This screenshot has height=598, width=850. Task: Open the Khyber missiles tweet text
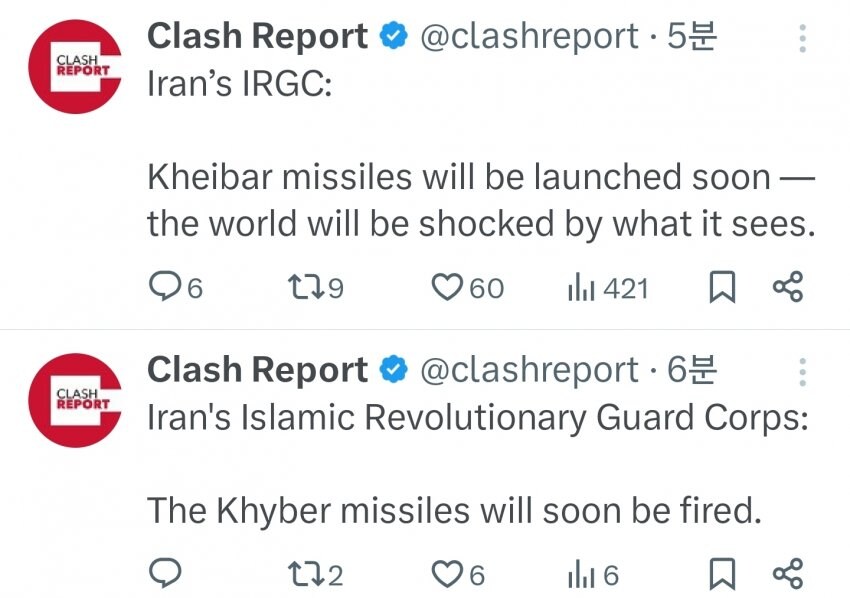(x=454, y=511)
